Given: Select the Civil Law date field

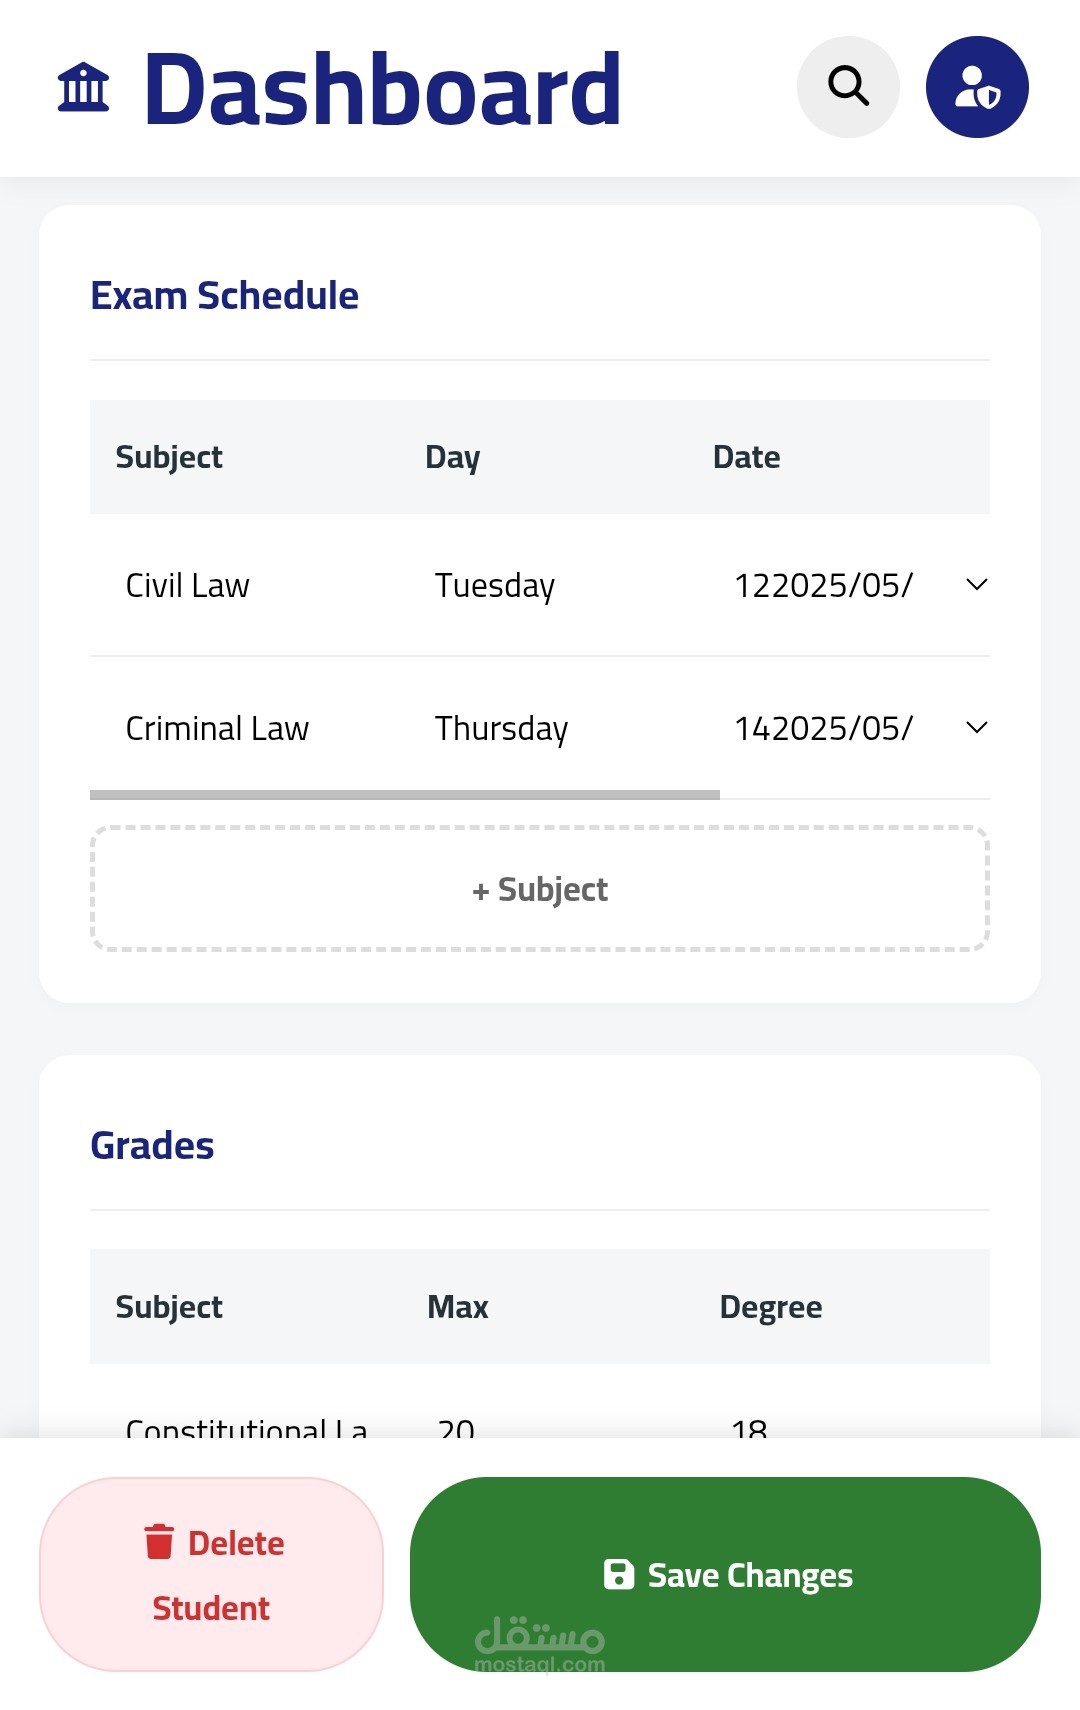Looking at the screenshot, I should coord(823,586).
